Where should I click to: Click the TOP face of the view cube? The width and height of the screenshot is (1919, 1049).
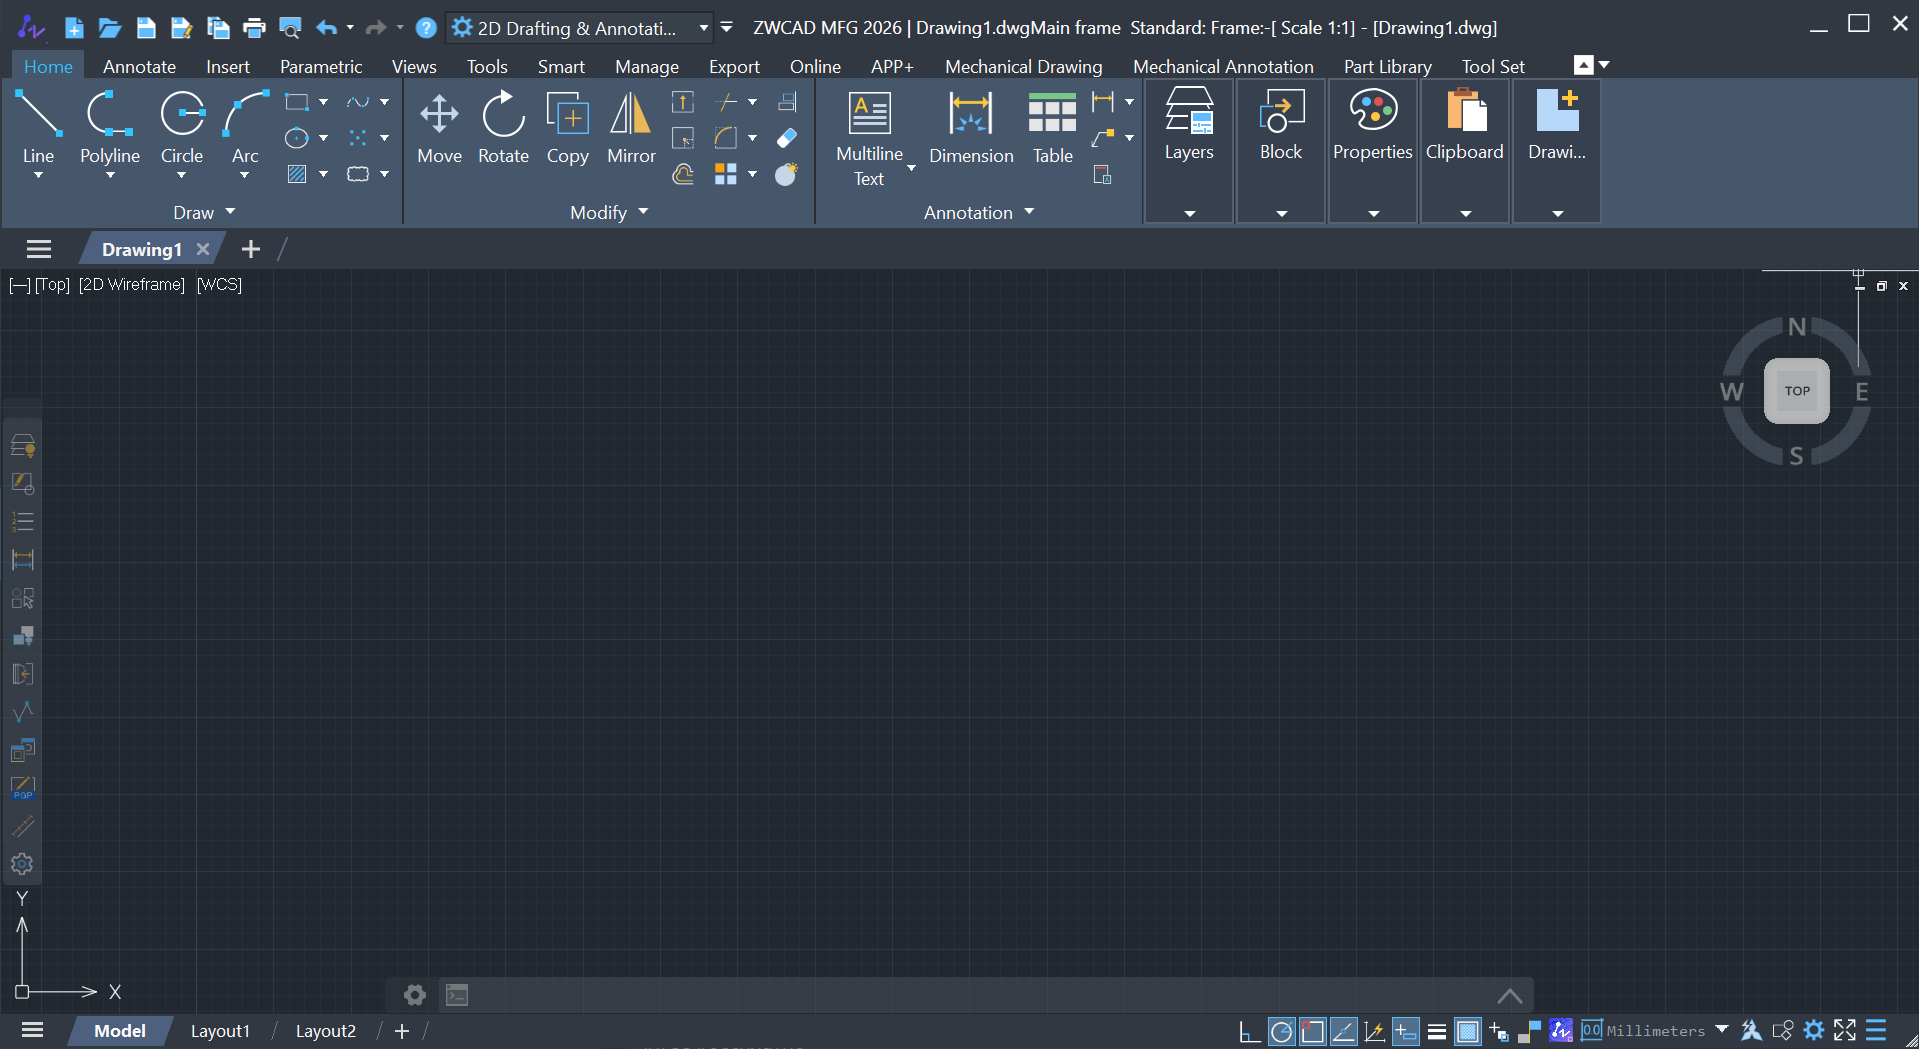point(1796,390)
